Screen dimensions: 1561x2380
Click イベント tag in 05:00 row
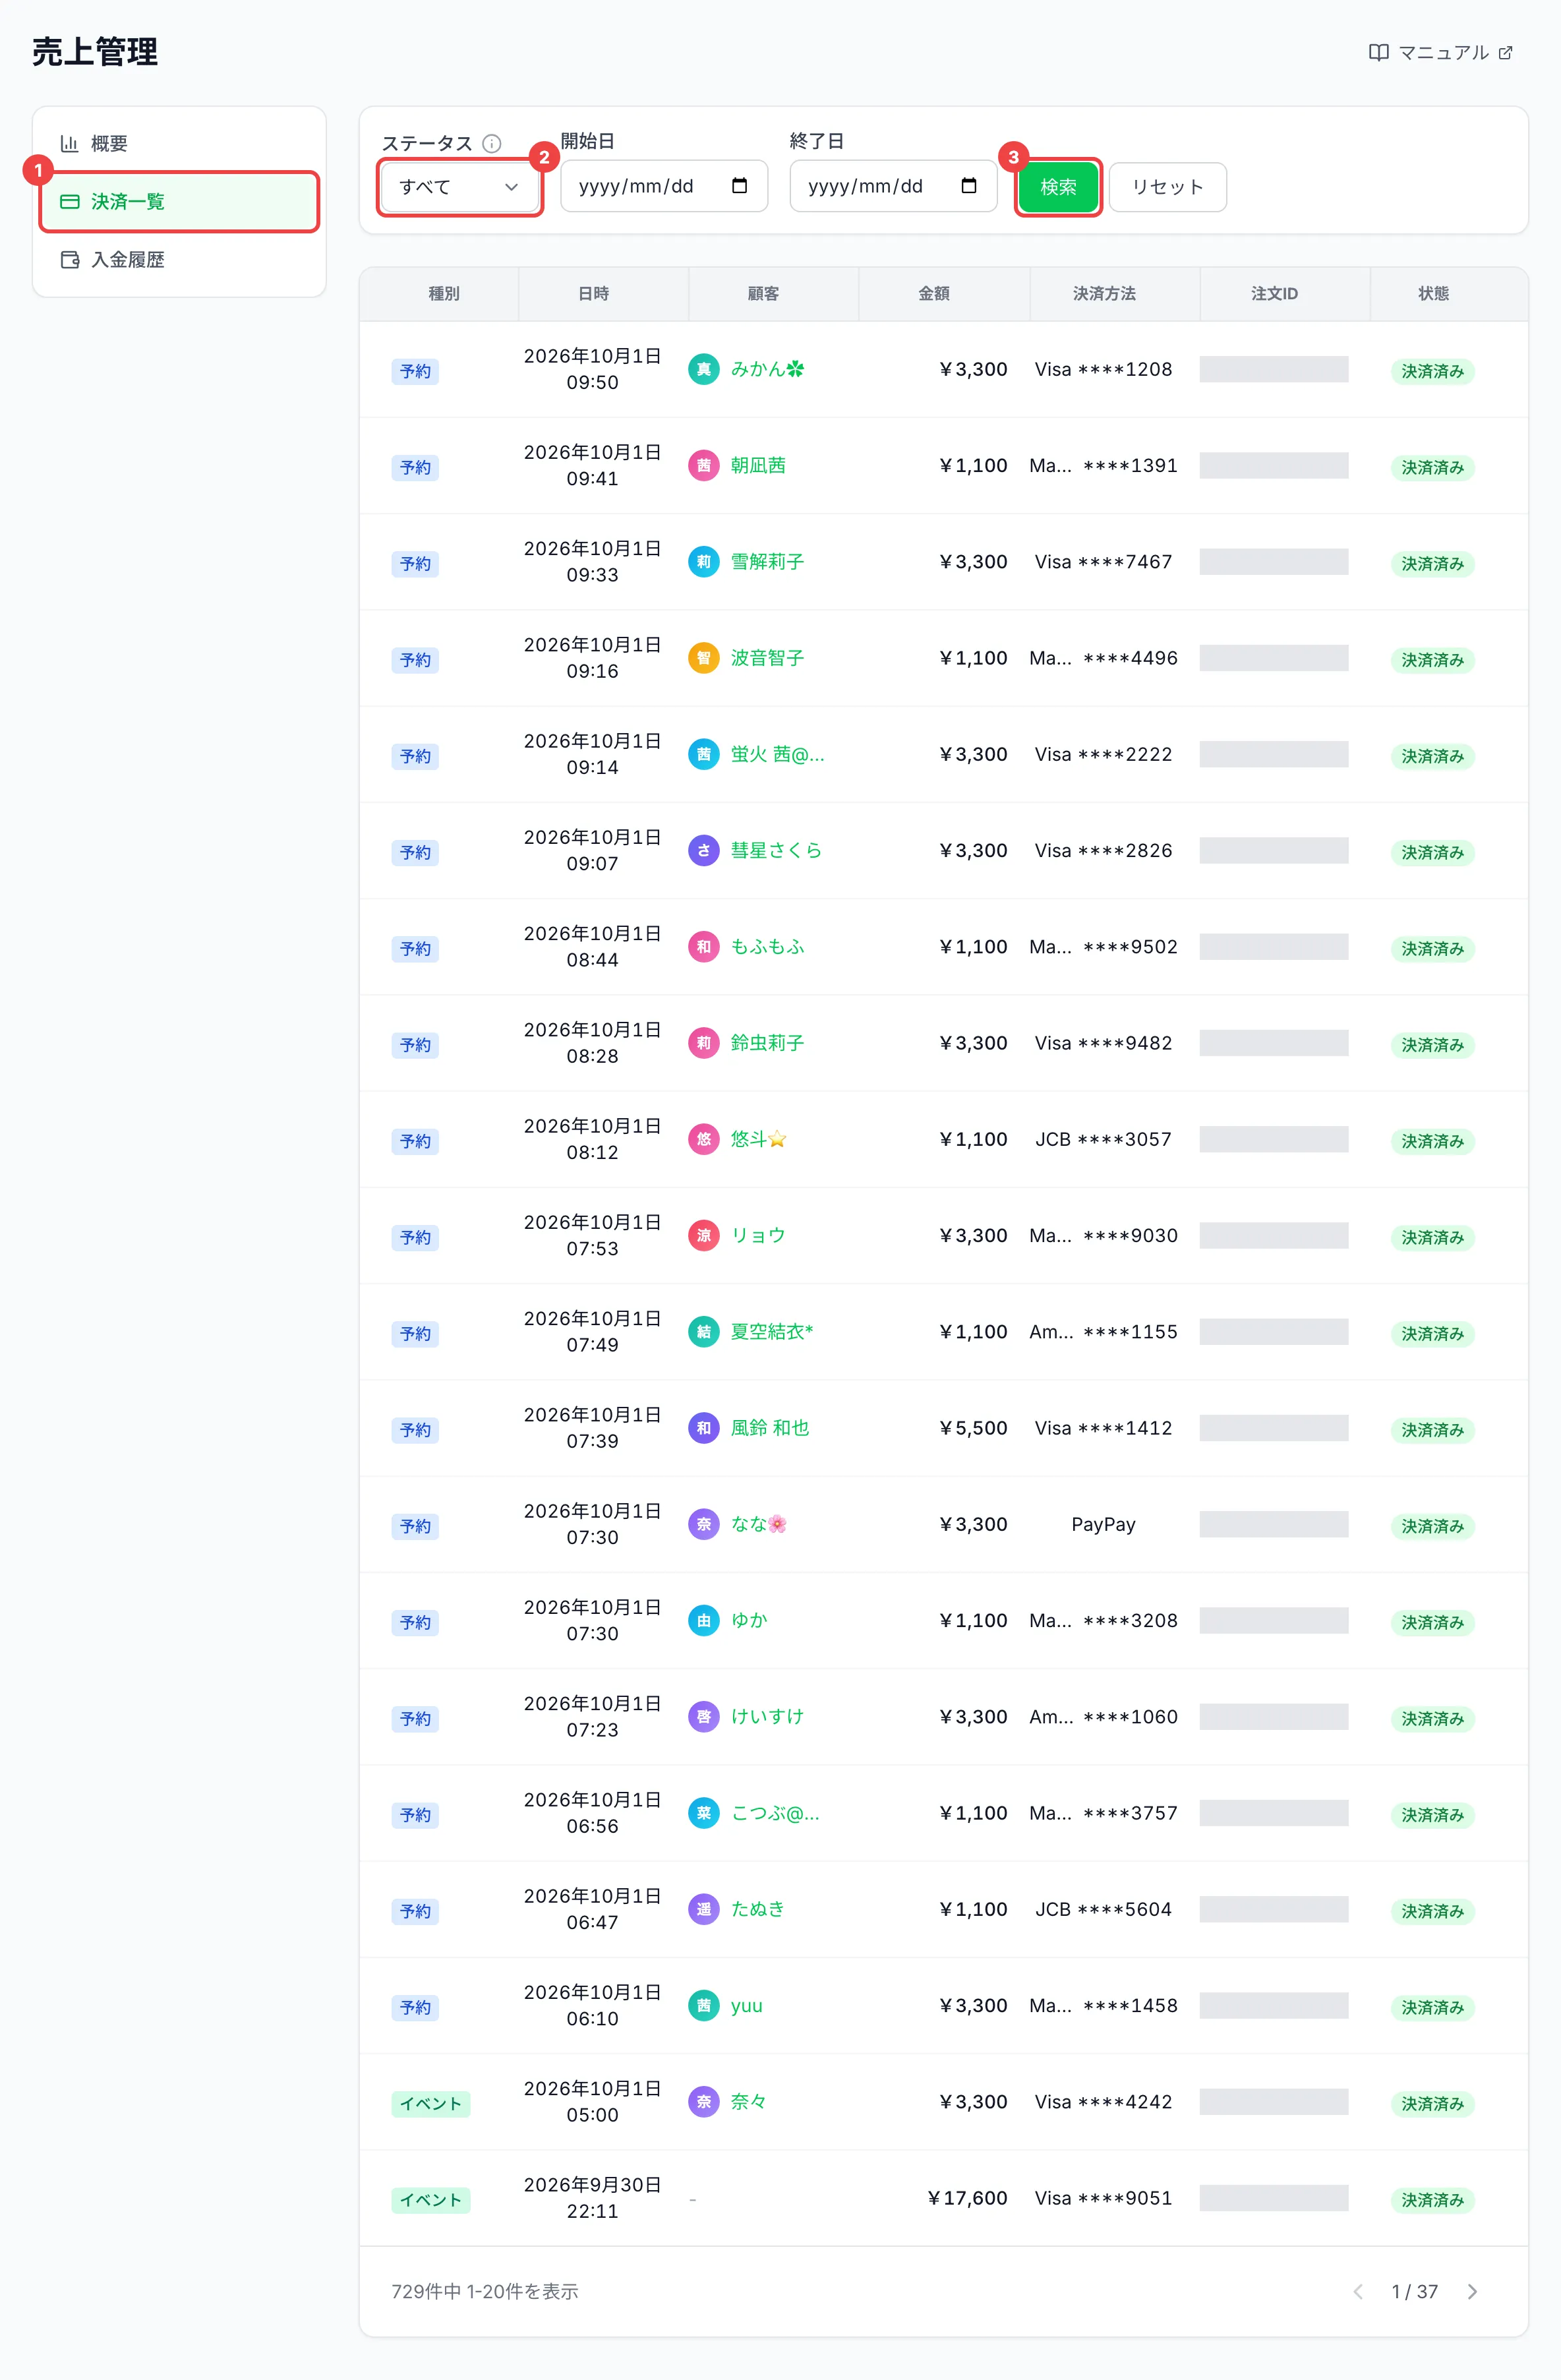pos(431,2104)
